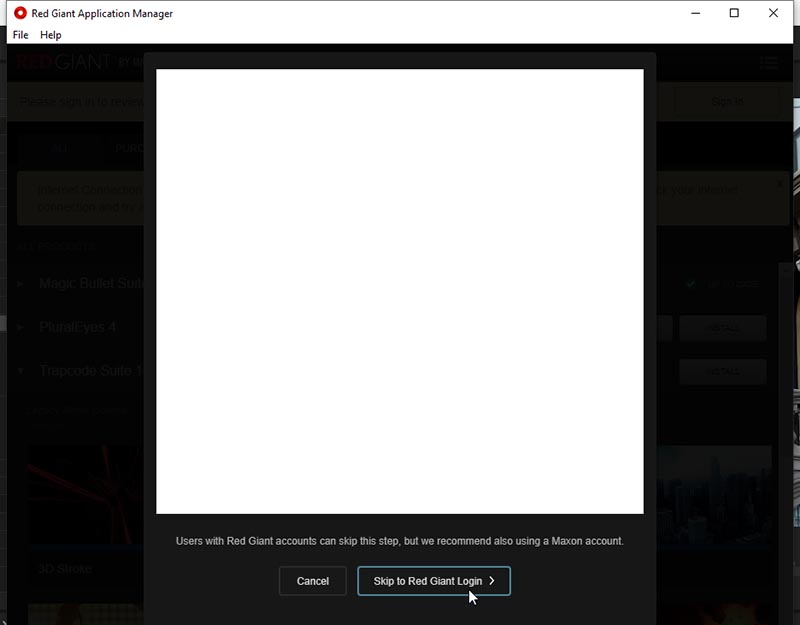Dismiss the internet connection warning banner

tap(780, 184)
